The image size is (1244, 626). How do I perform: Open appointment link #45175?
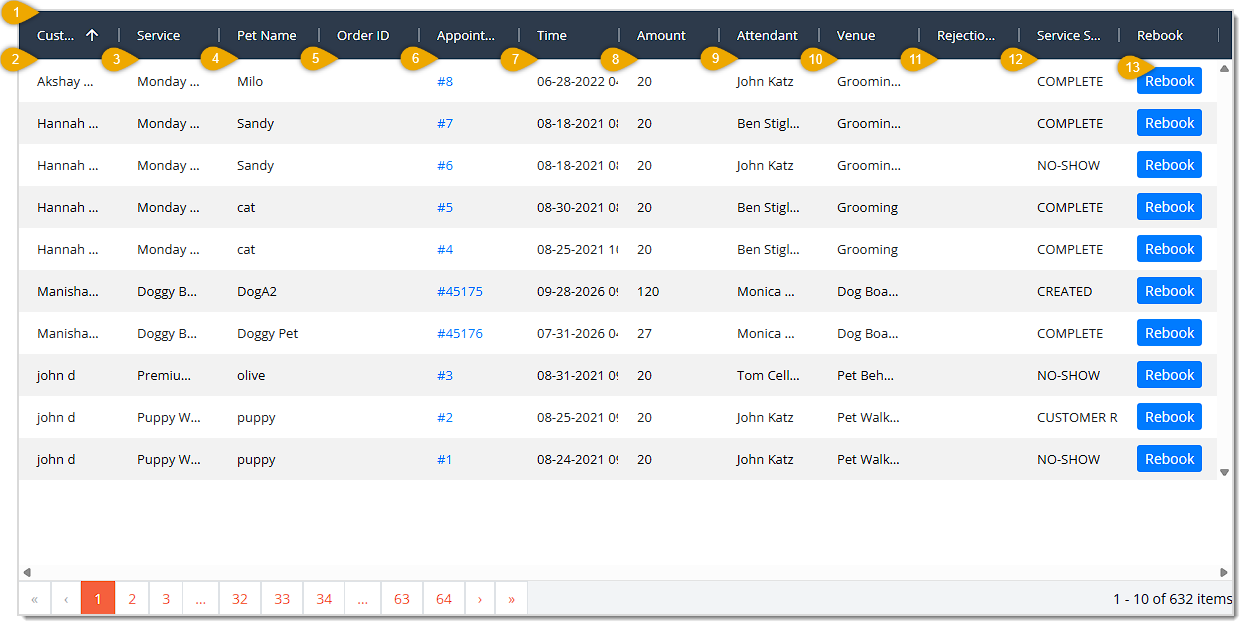[x=460, y=291]
